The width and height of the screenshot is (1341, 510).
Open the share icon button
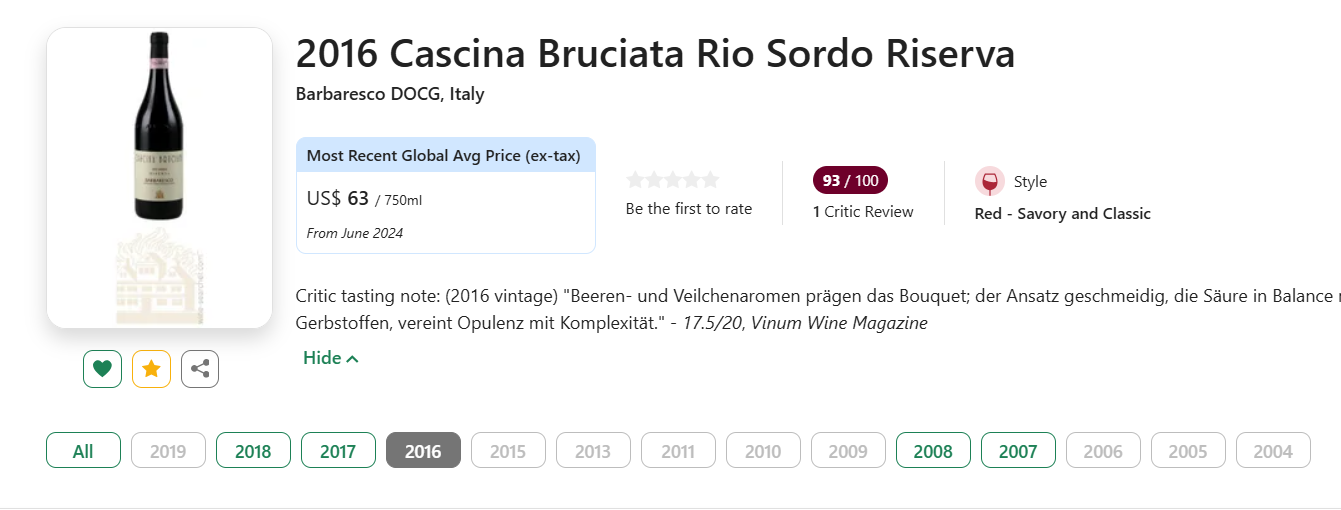(x=200, y=369)
